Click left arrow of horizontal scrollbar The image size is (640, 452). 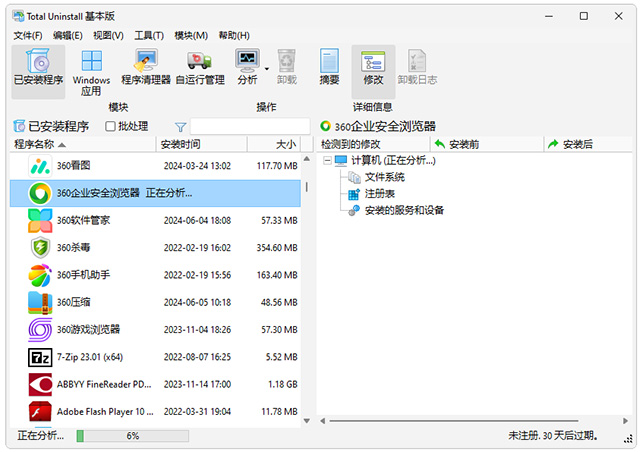tap(323, 421)
